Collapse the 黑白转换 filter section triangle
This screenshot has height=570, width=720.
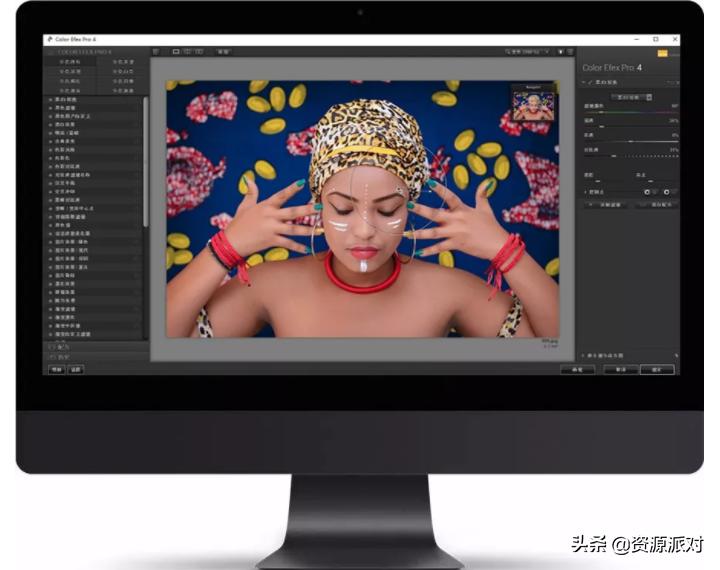click(x=584, y=82)
